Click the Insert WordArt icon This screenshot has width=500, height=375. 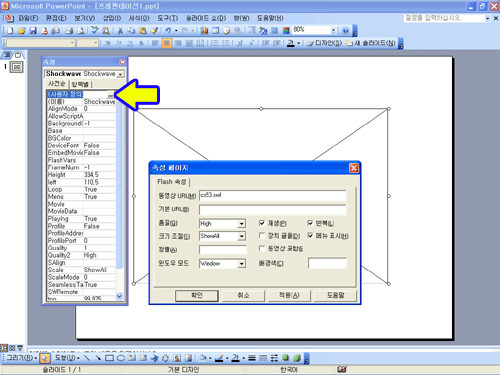(x=154, y=358)
